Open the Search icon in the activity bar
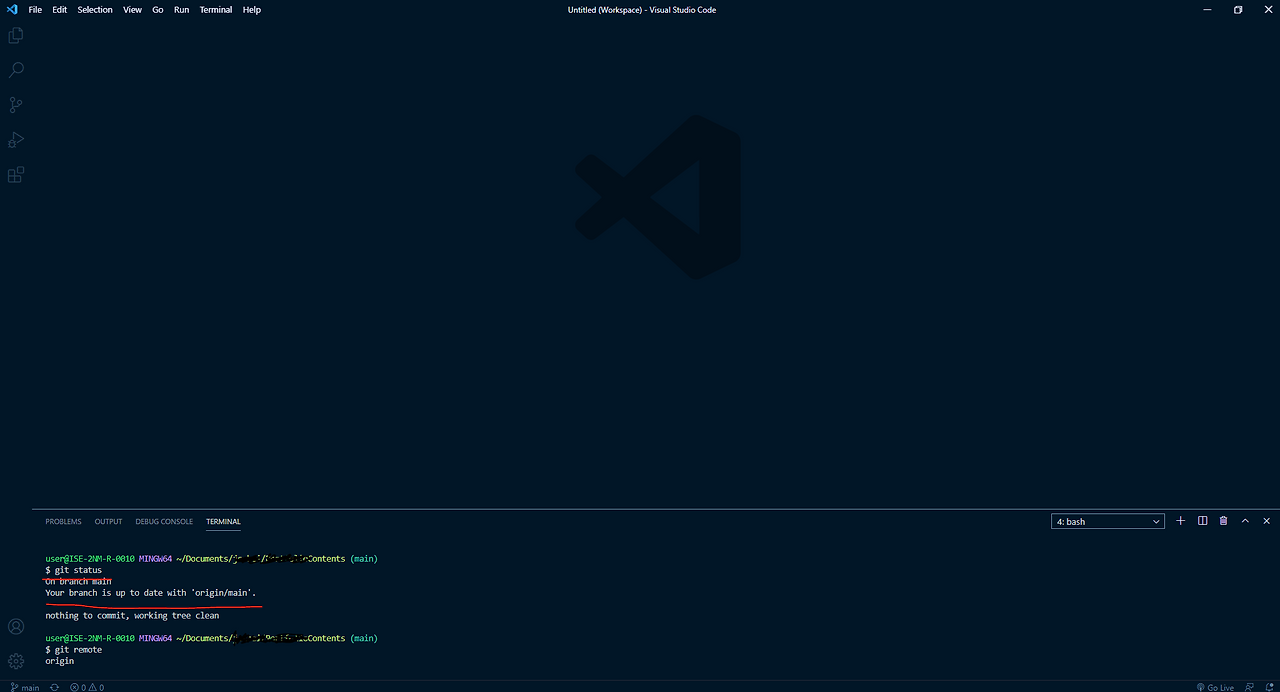Image resolution: width=1280 pixels, height=692 pixels. pos(15,69)
